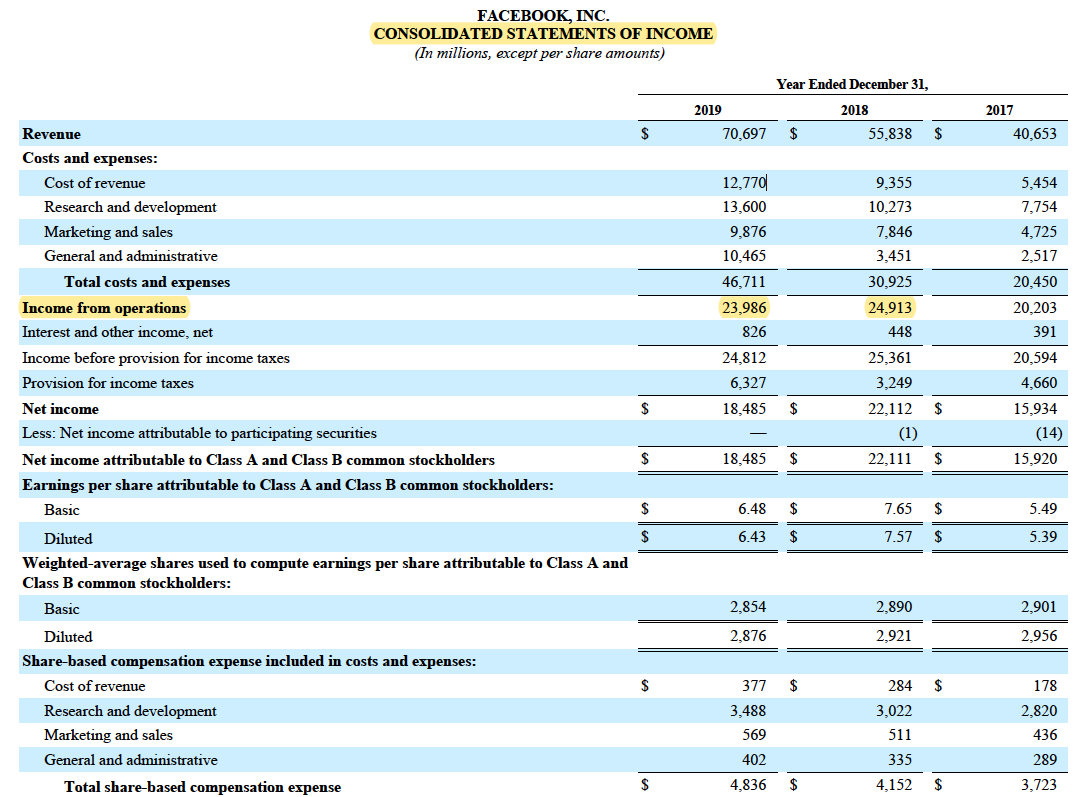Select 2018 Total costs and expenses 30,925
Image resolution: width=1084 pixels, height=797 pixels.
[890, 281]
